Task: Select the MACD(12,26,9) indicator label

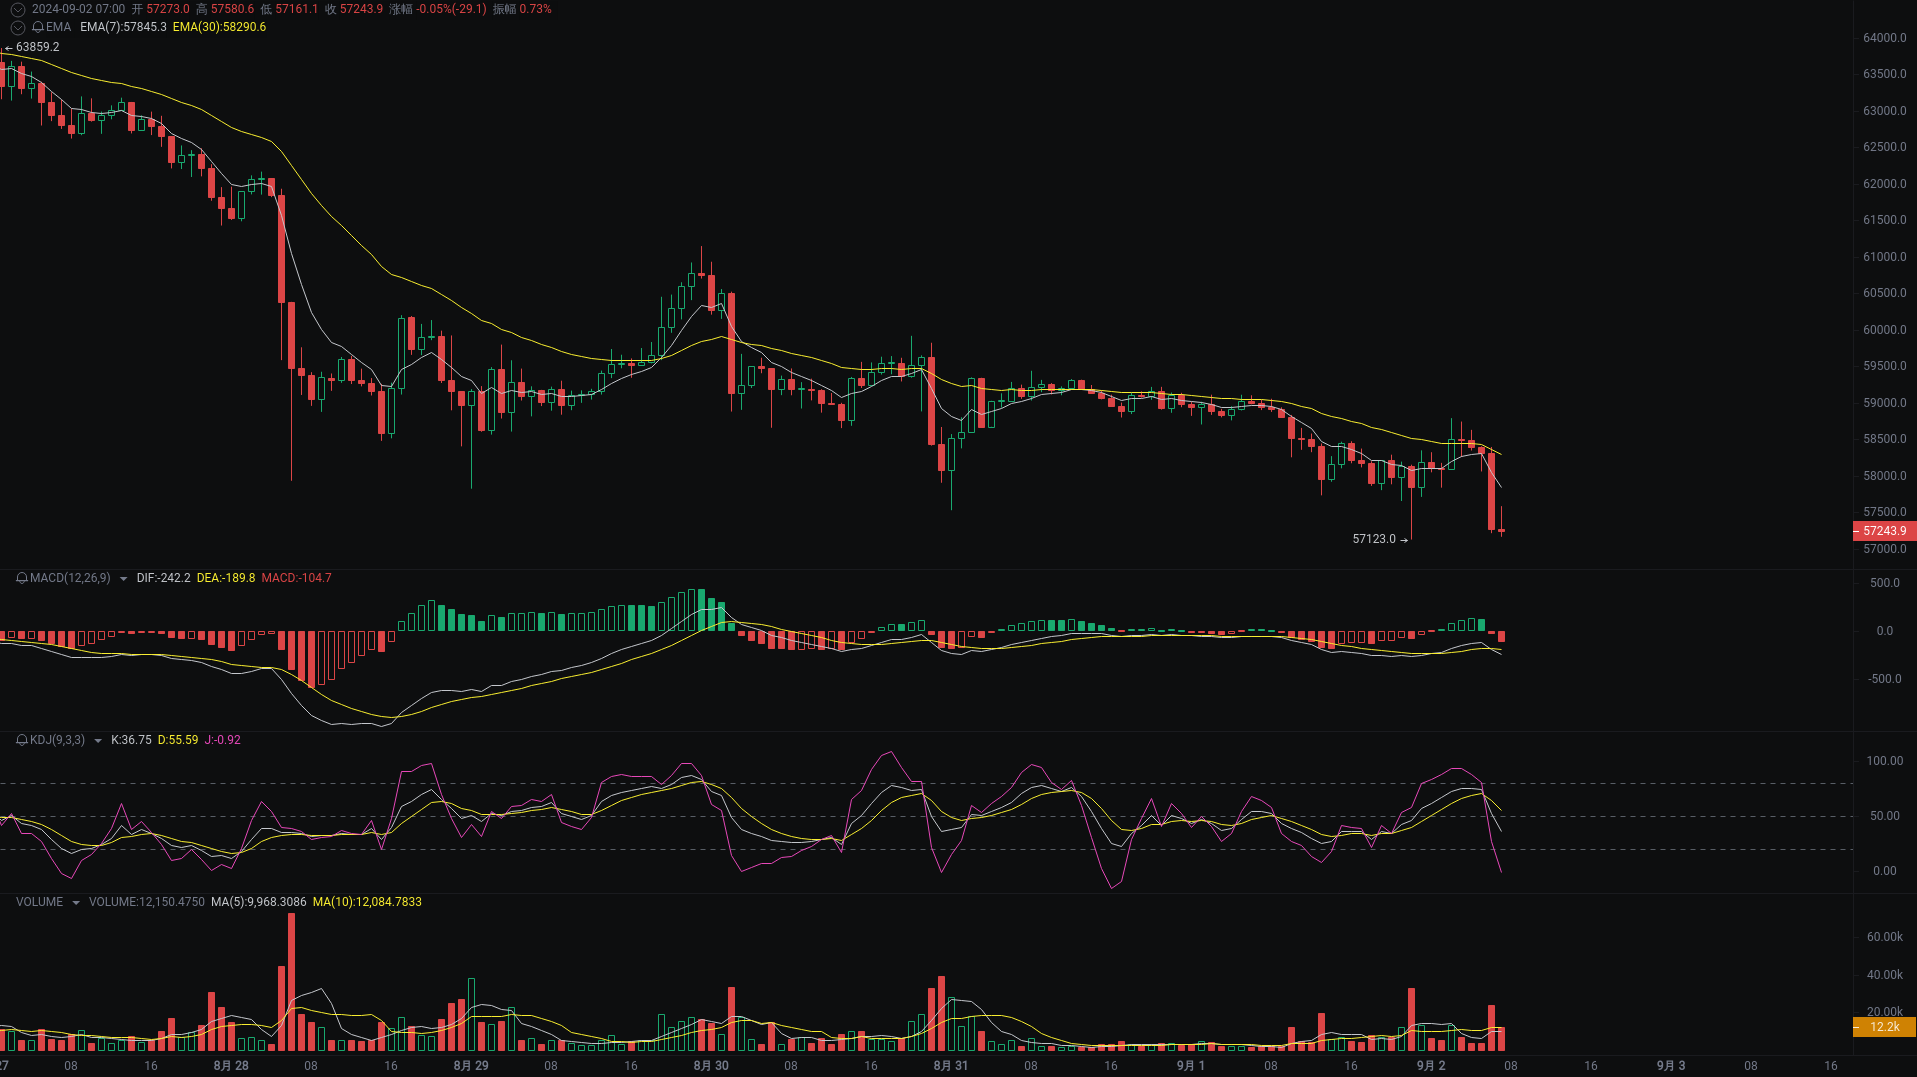Action: (70, 578)
